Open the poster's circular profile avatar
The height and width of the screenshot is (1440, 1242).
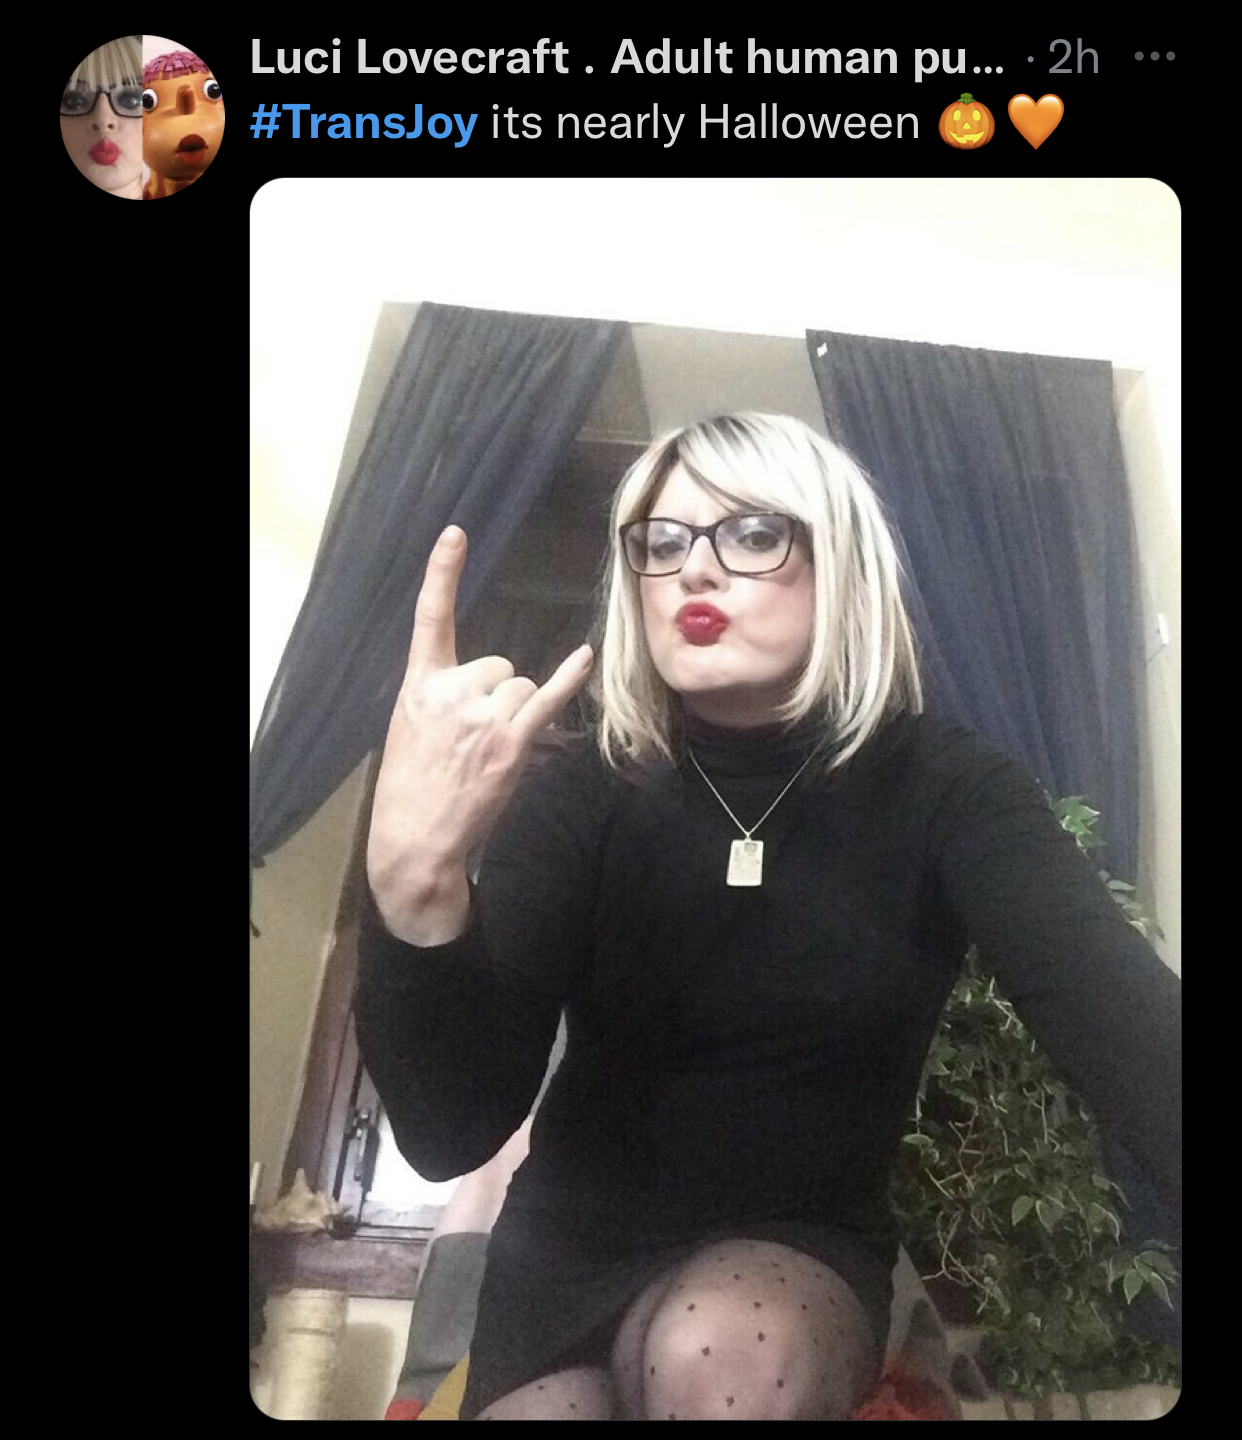coord(143,117)
